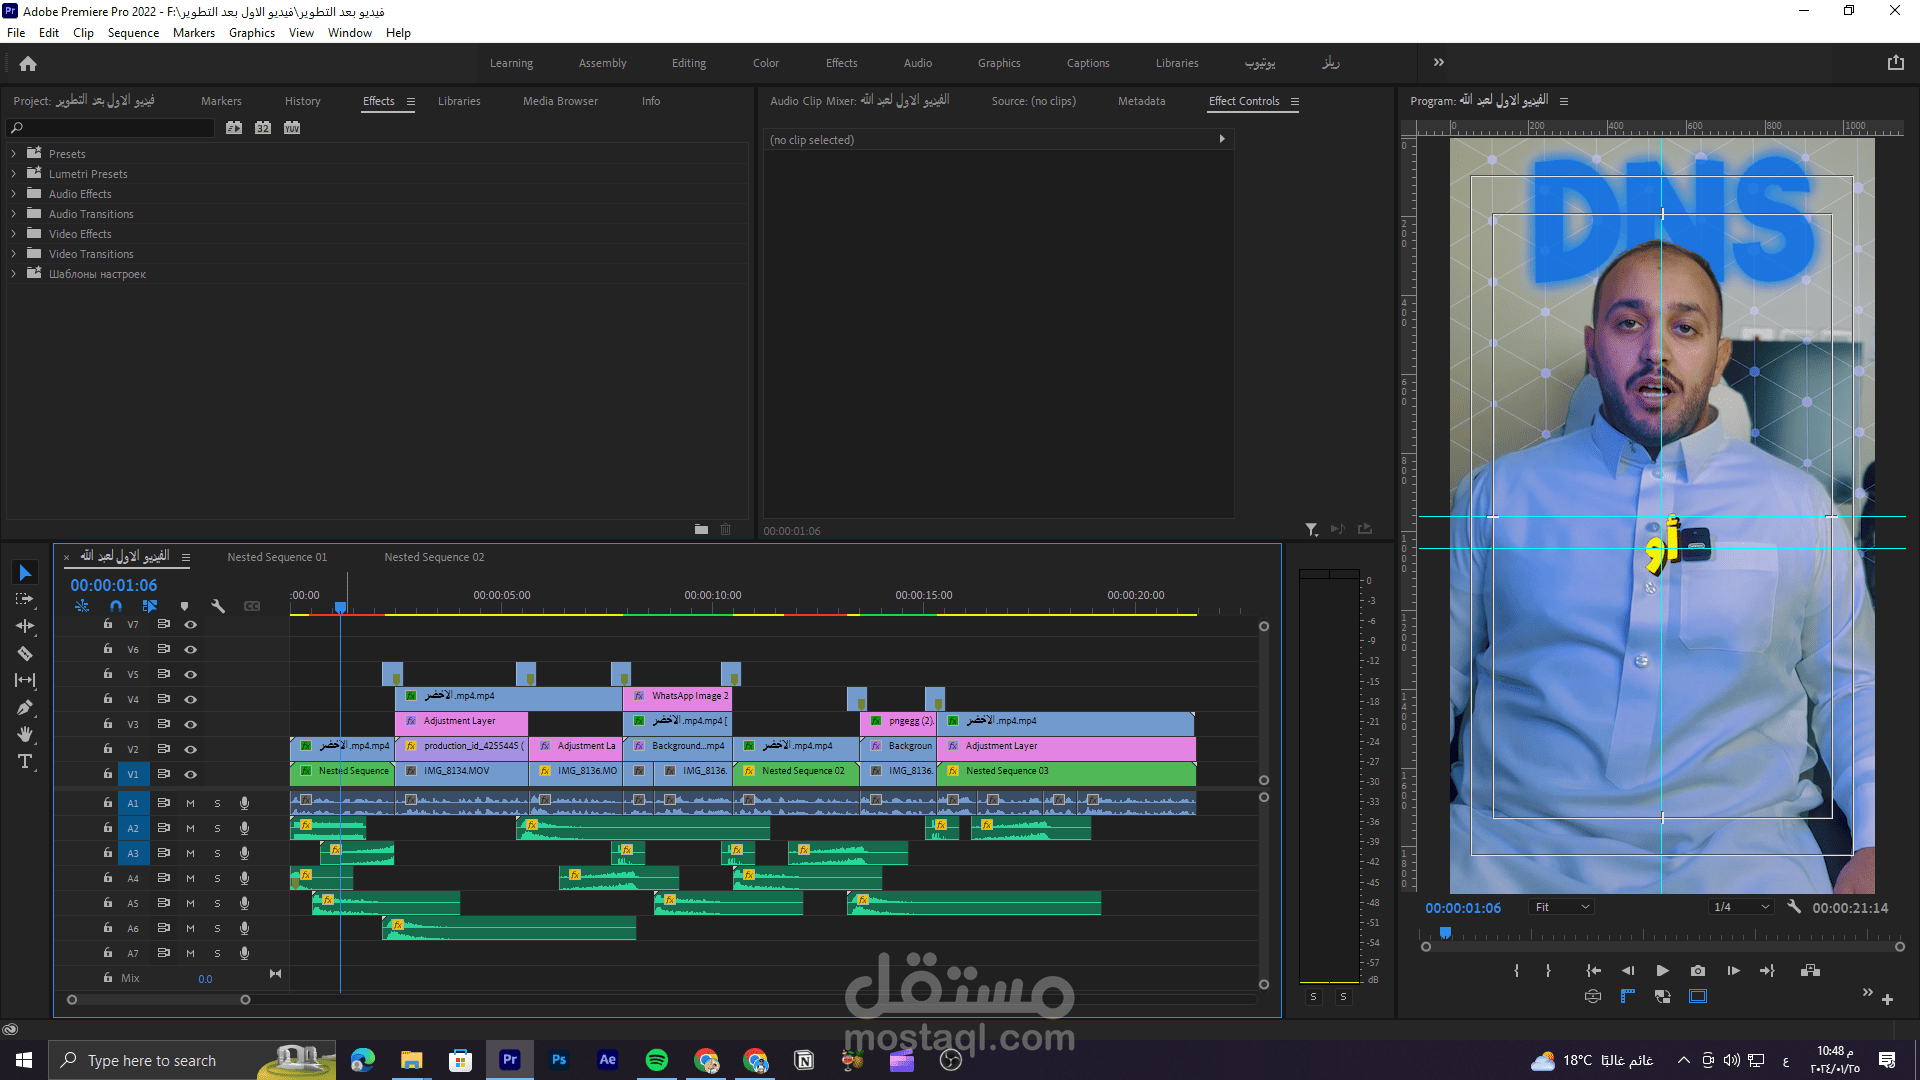Select the Ripple Edit tool

tap(25, 626)
